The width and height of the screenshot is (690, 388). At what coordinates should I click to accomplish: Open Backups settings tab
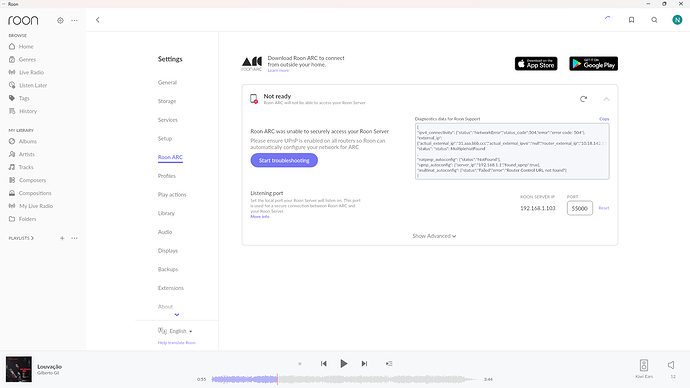(x=168, y=269)
